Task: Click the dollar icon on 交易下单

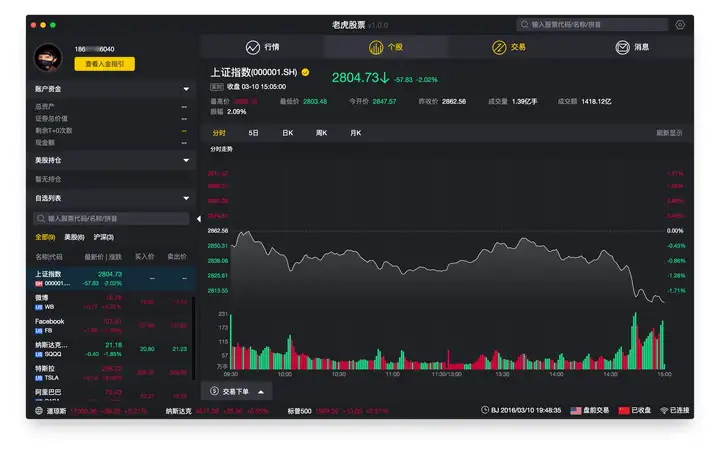Action: coord(214,391)
